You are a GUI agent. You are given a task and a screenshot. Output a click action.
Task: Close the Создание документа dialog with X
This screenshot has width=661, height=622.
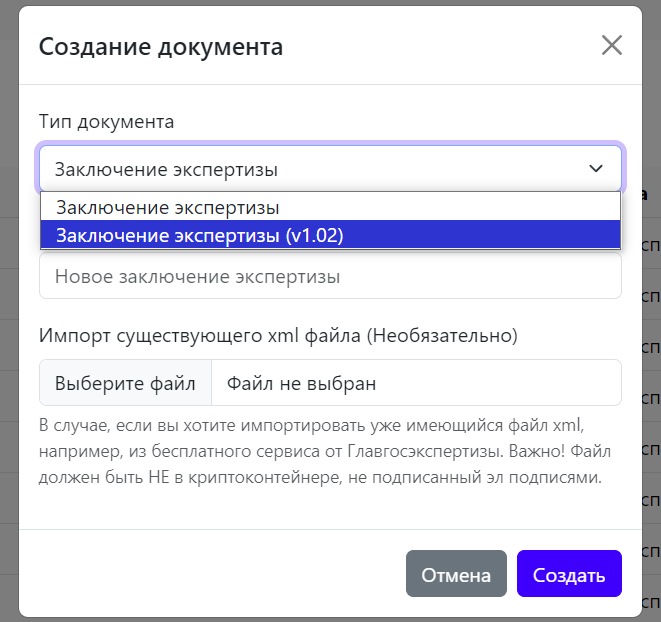611,45
